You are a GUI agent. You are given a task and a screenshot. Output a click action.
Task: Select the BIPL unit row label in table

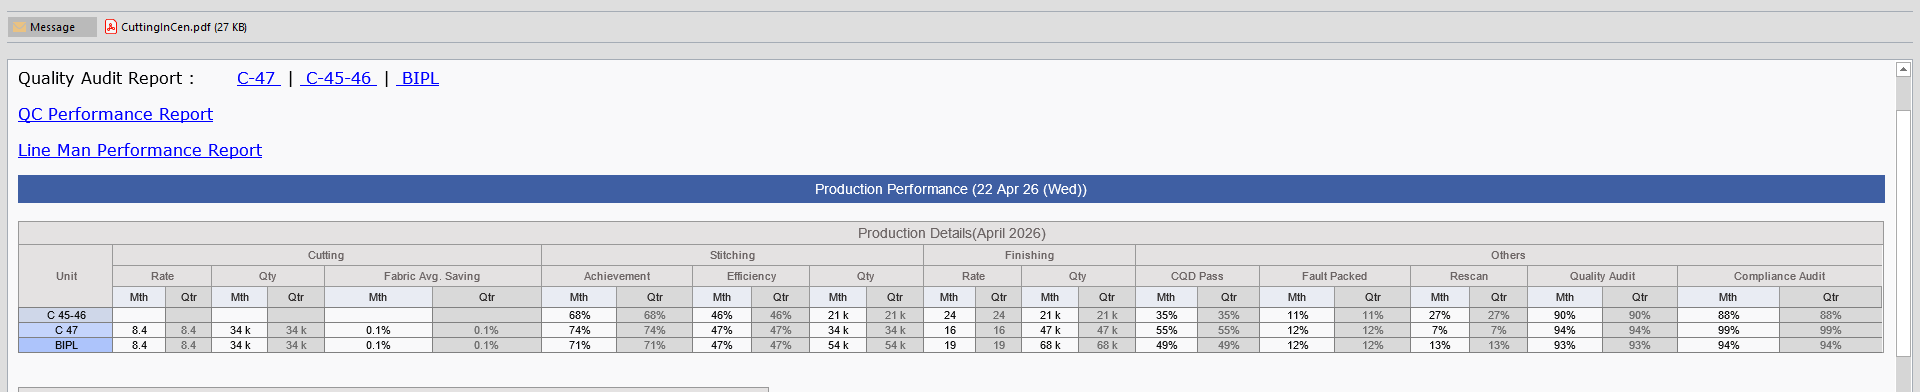click(x=66, y=345)
